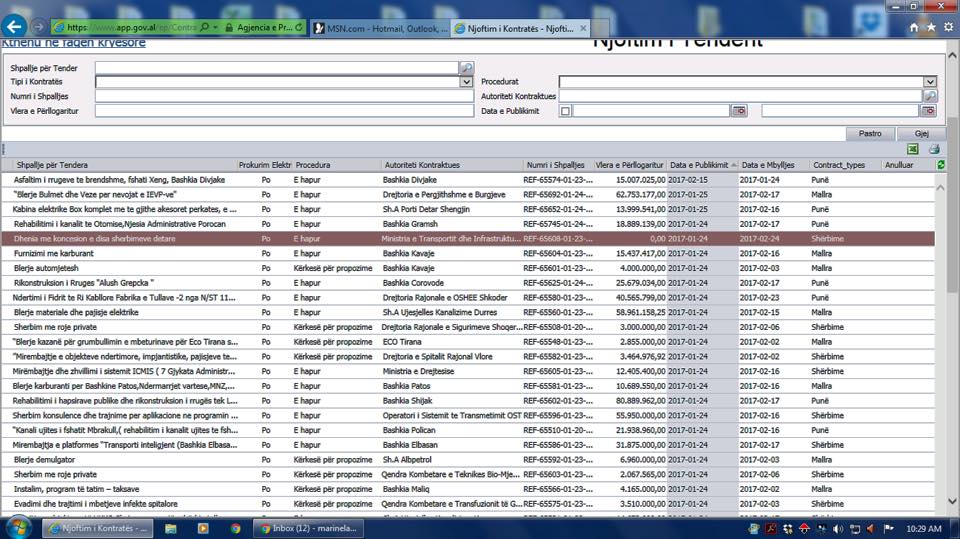
Task: Click the search icon beside Shpallje për Tender
Action: (466, 68)
